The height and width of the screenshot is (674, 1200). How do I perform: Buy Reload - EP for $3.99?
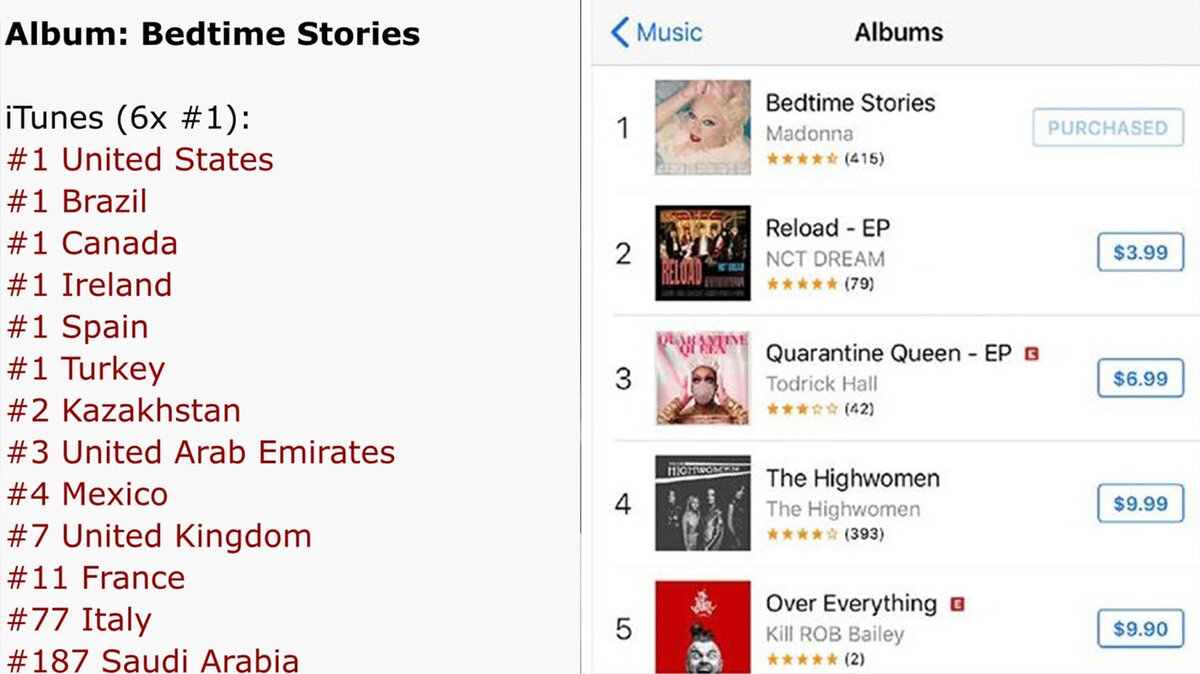[x=1140, y=253]
